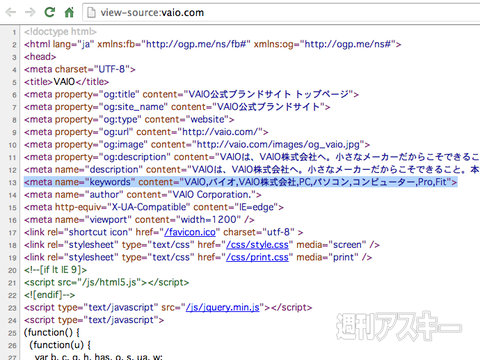The height and width of the screenshot is (360, 480).
Task: Click the (function() { code line
Action: tap(52, 332)
